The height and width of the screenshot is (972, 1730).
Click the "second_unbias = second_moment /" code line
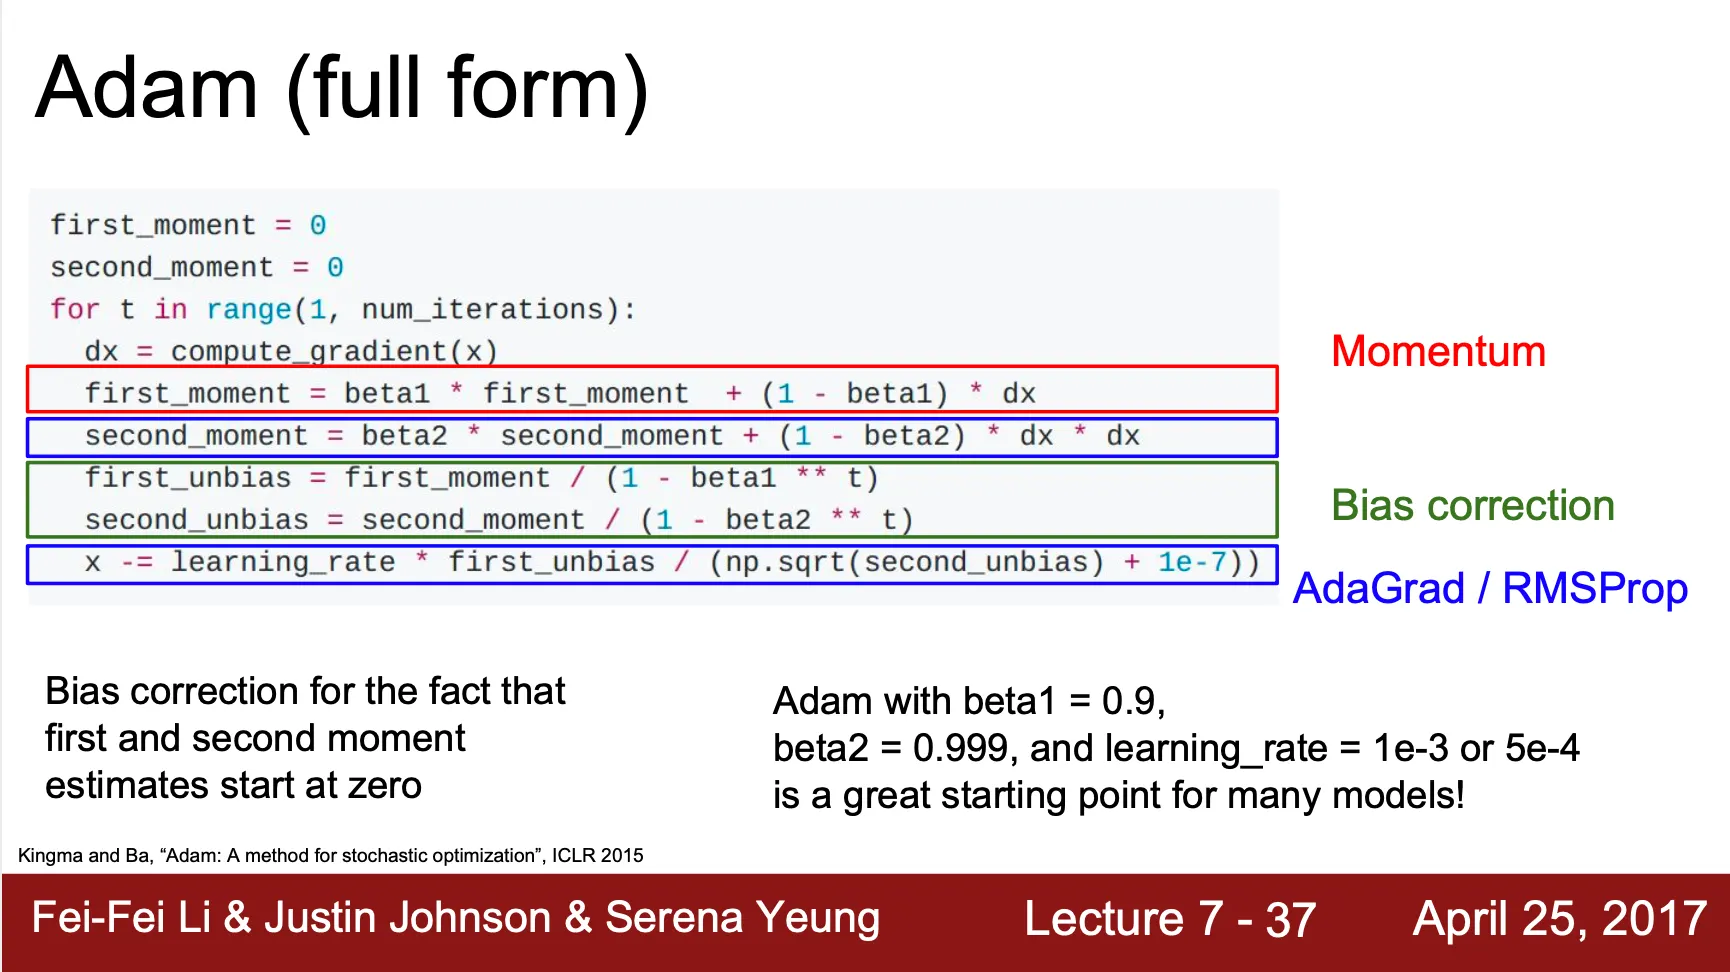tap(499, 520)
